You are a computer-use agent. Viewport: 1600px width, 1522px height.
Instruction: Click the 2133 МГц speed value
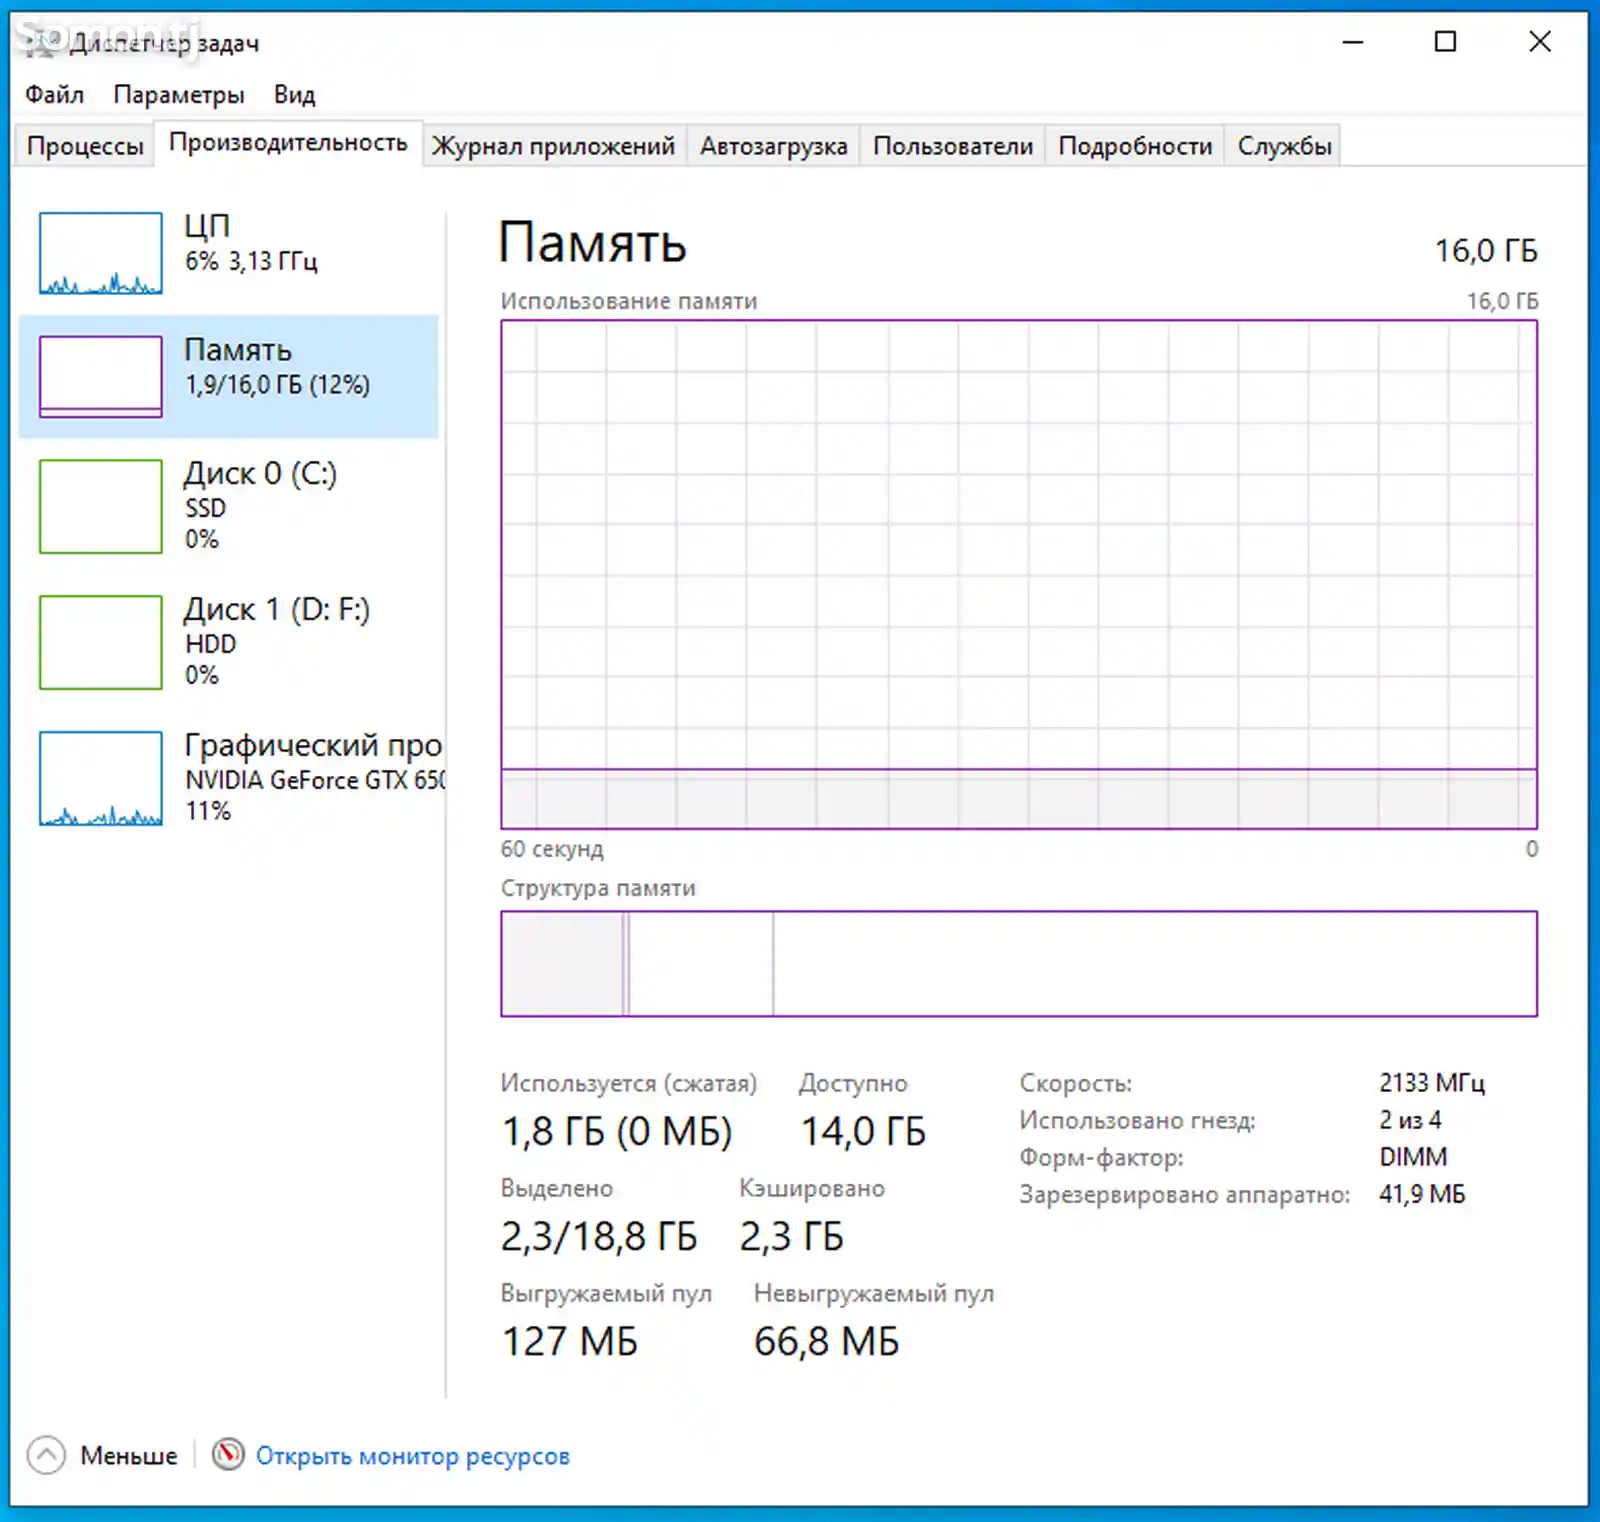tap(1432, 1083)
